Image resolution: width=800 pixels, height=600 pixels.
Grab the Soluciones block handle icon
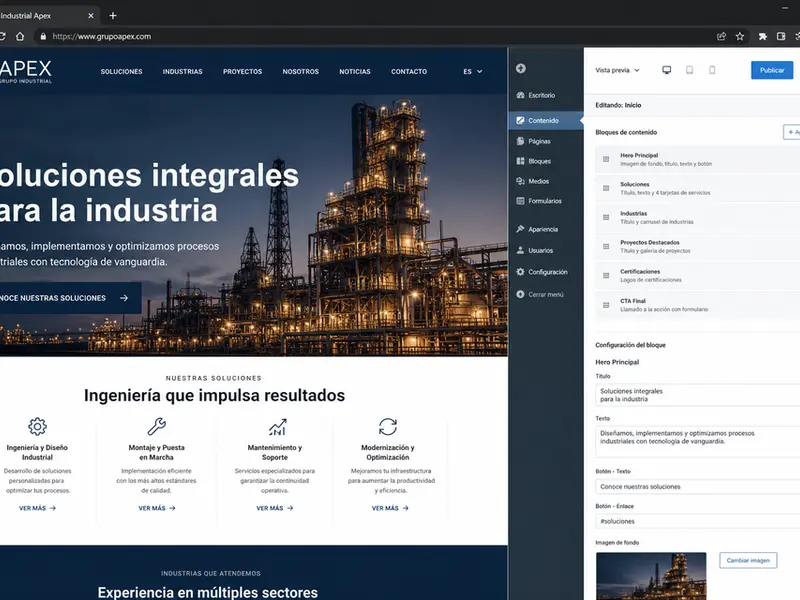coord(606,188)
